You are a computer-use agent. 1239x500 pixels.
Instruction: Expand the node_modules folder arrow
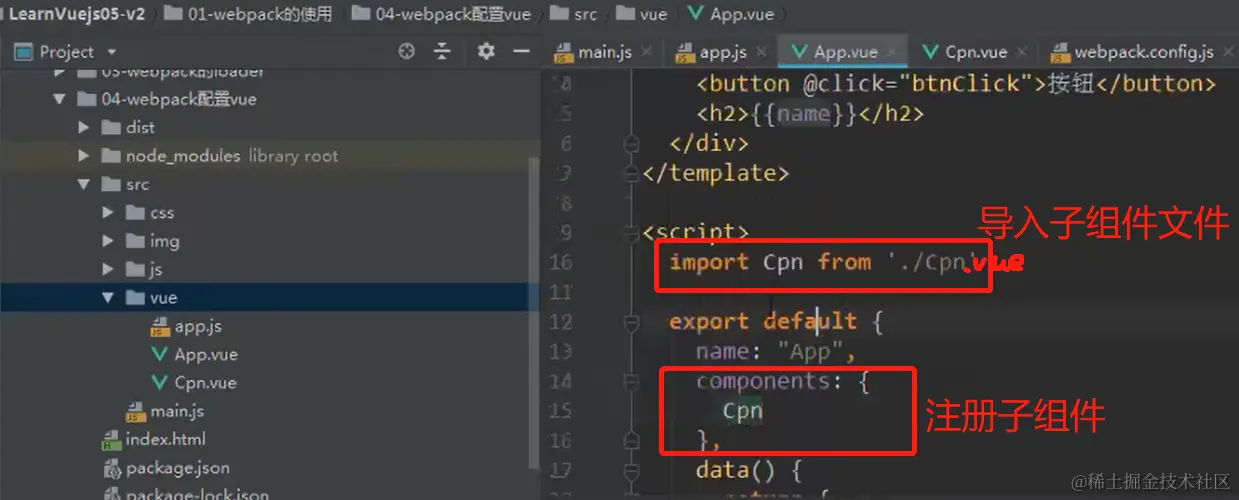(84, 156)
